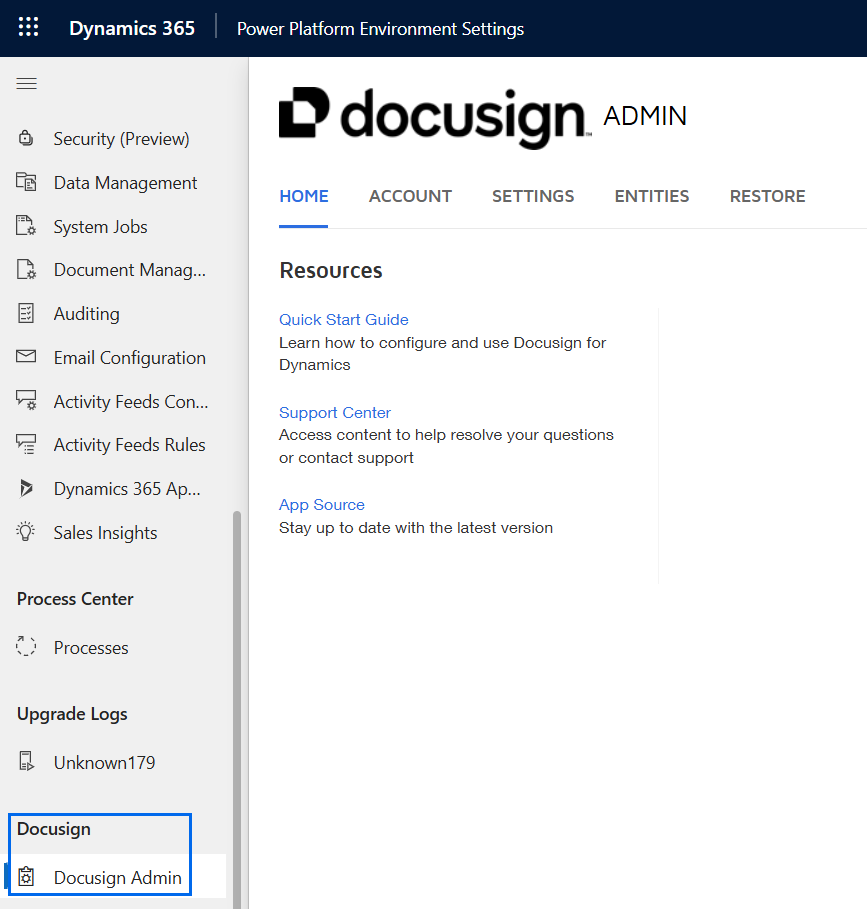Click the Process Center group heading

(75, 599)
